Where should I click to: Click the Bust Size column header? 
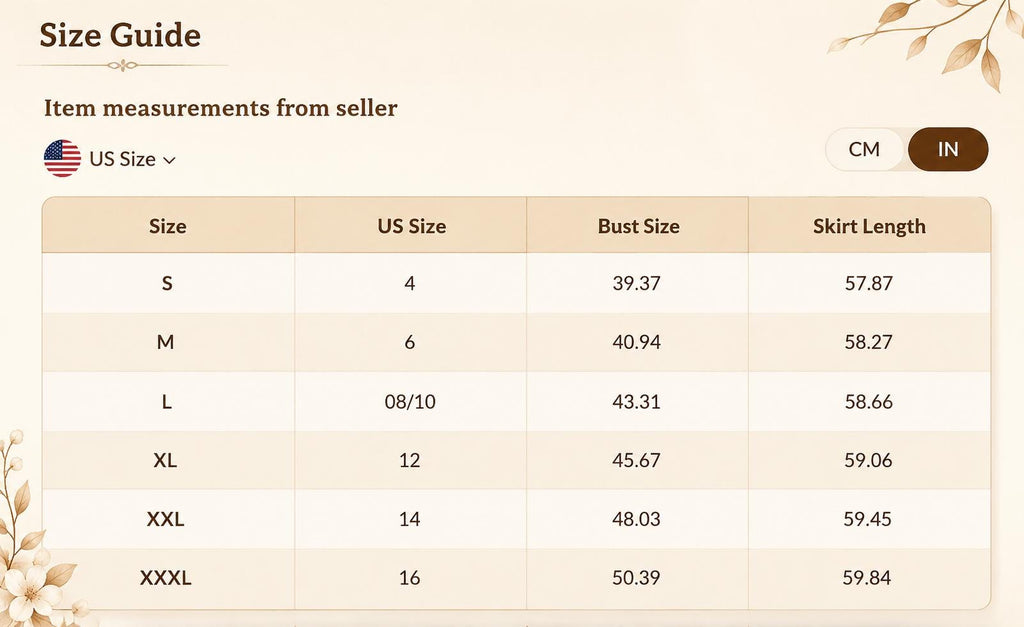pyautogui.click(x=638, y=226)
